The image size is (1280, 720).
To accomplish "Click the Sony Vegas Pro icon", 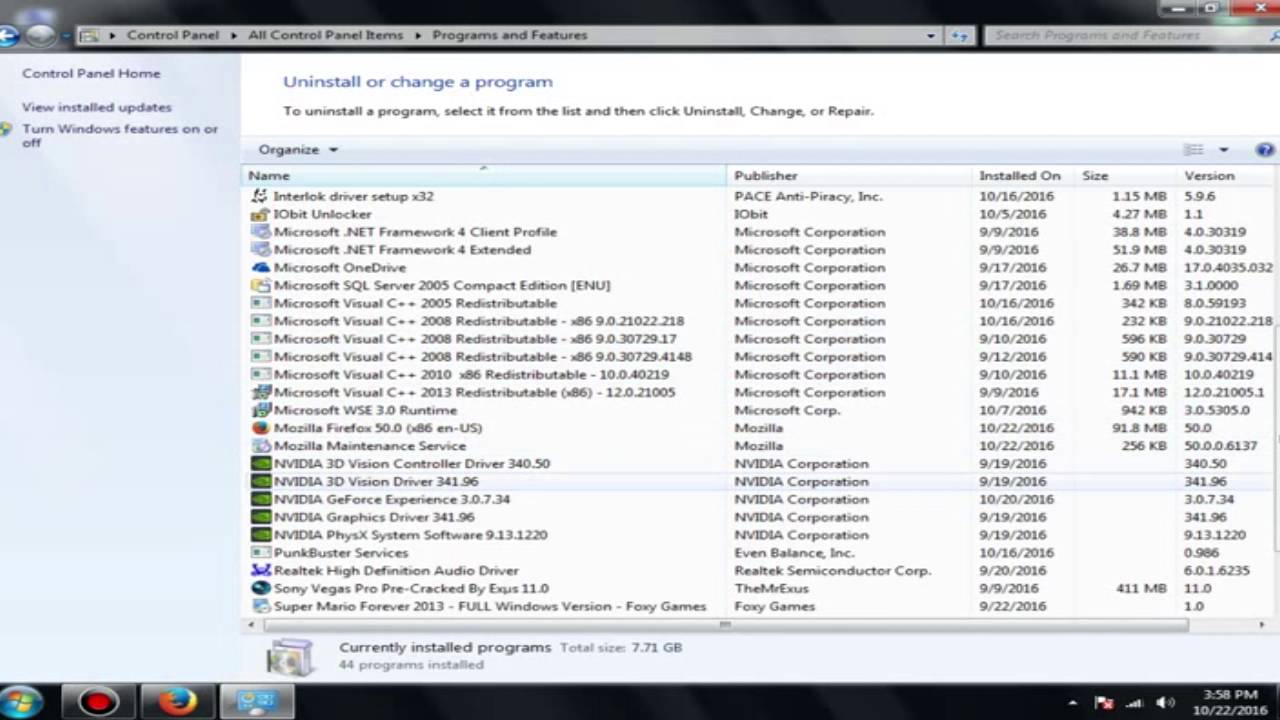I will tap(260, 589).
